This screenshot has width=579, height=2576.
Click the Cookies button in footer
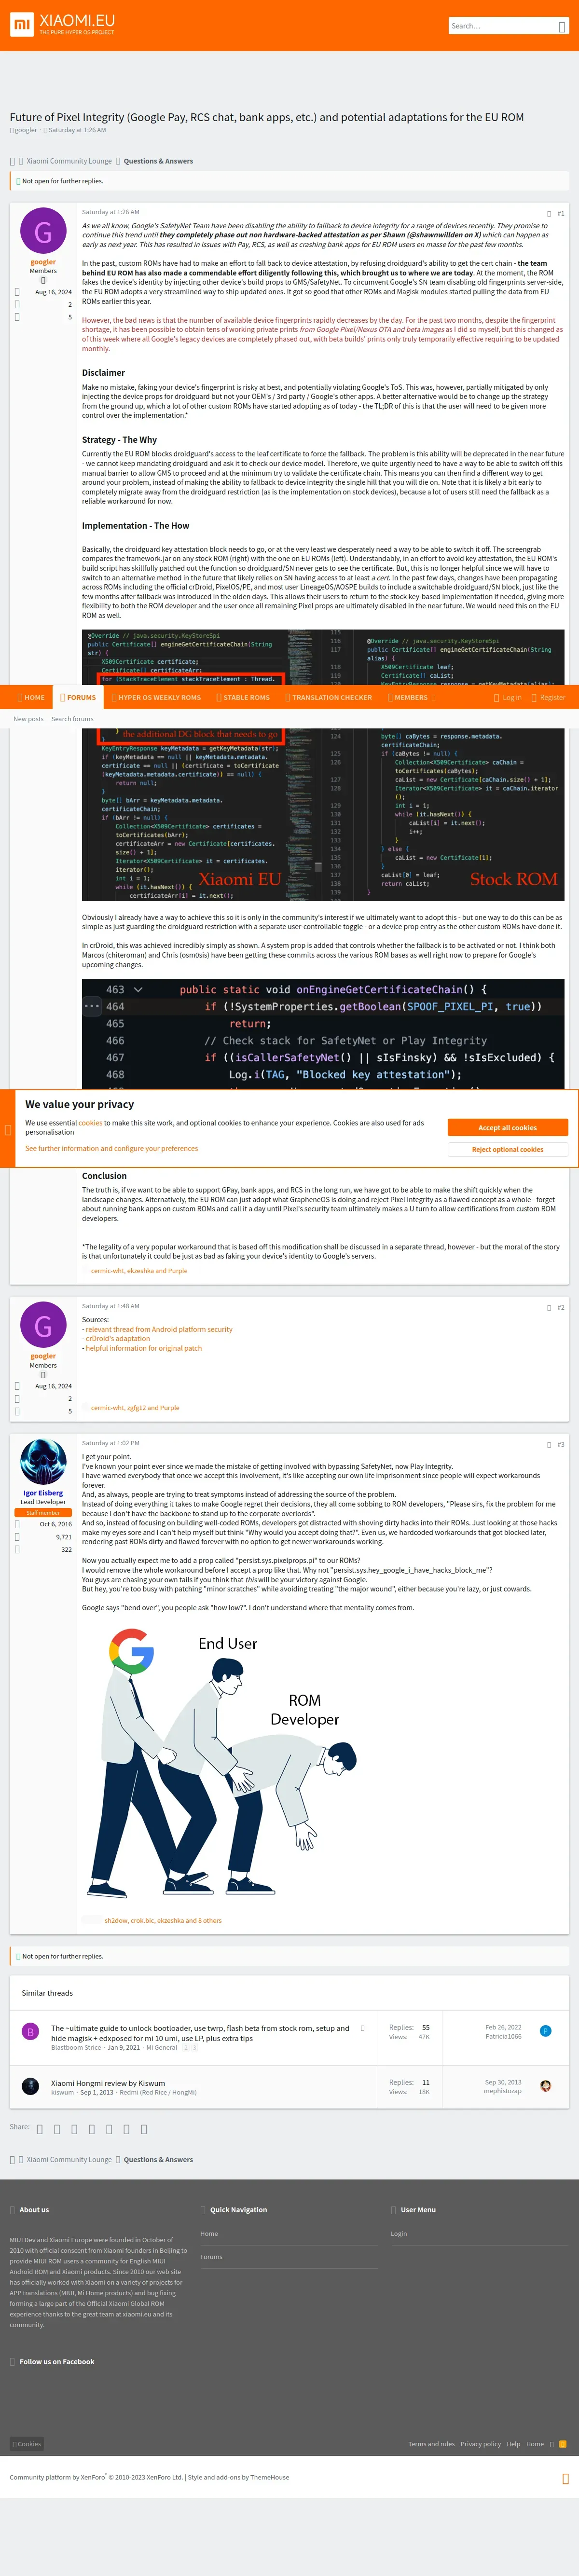click(27, 2443)
